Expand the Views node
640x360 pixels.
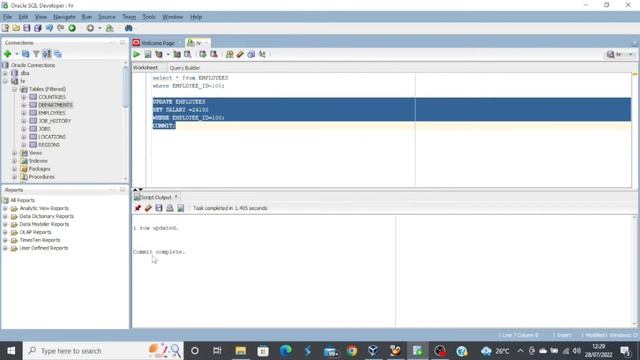tap(14, 153)
